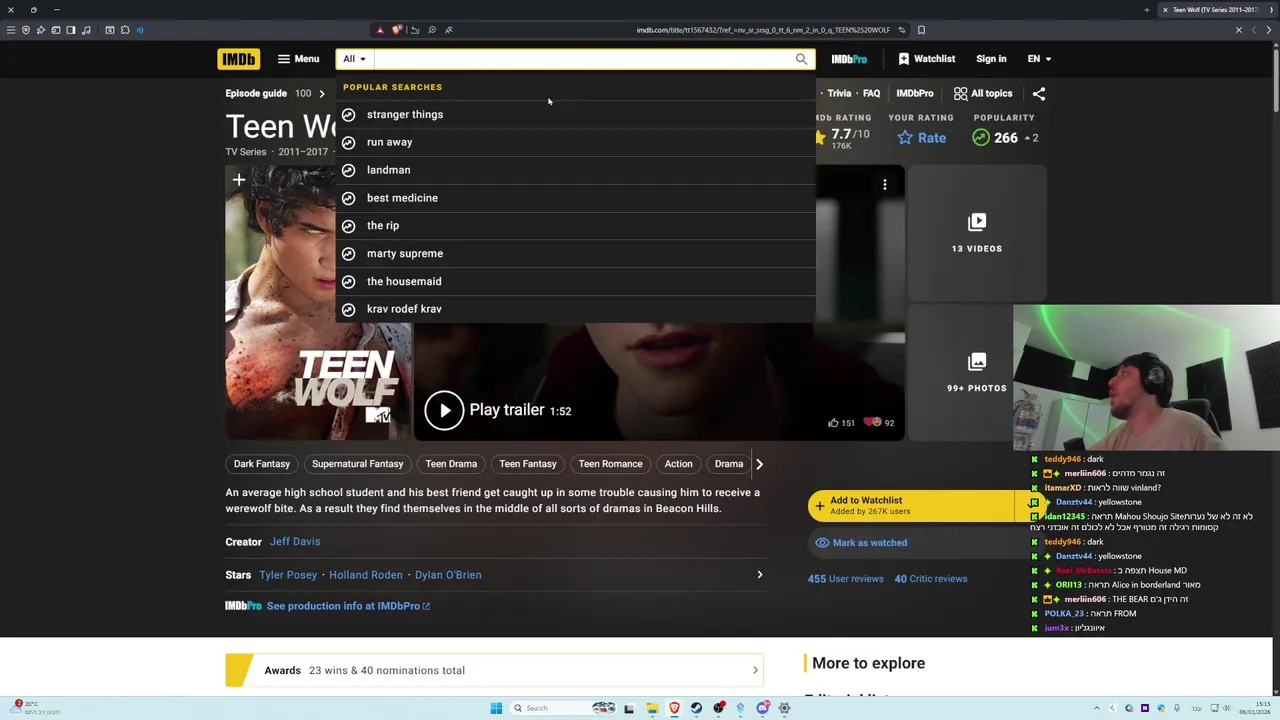
Task: Open Holland Roden's page
Action: (x=366, y=575)
